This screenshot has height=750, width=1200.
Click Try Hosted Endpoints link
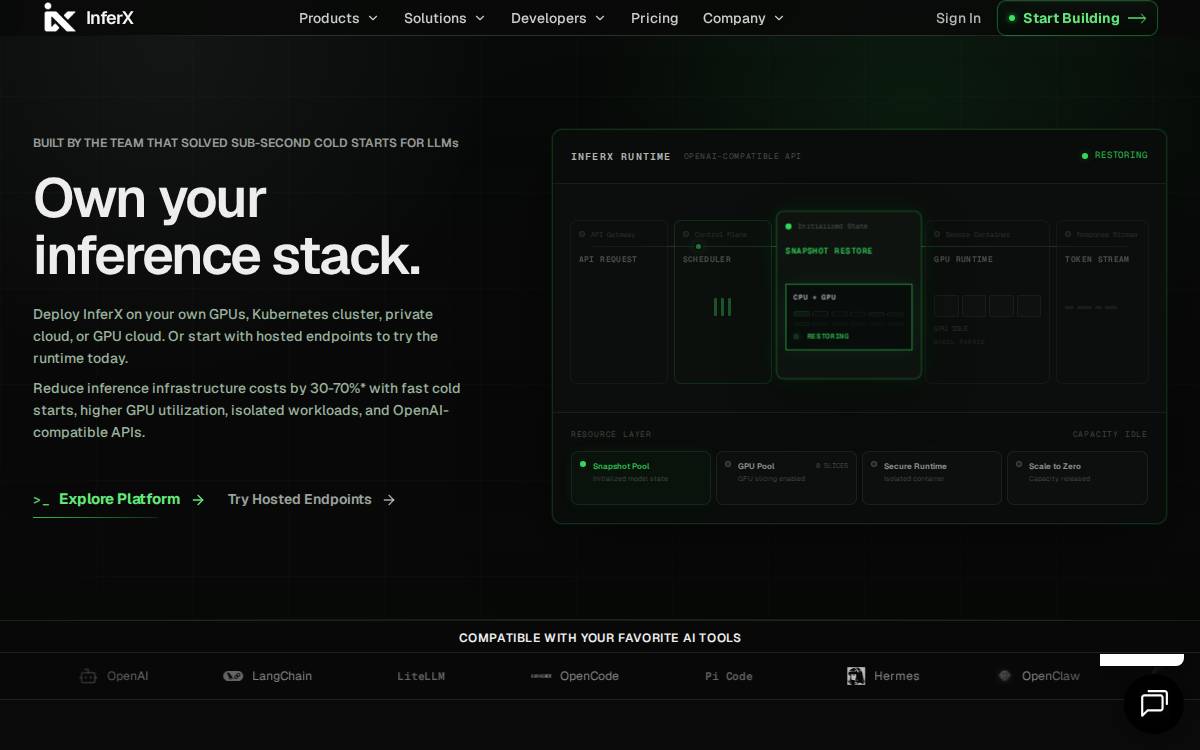311,500
